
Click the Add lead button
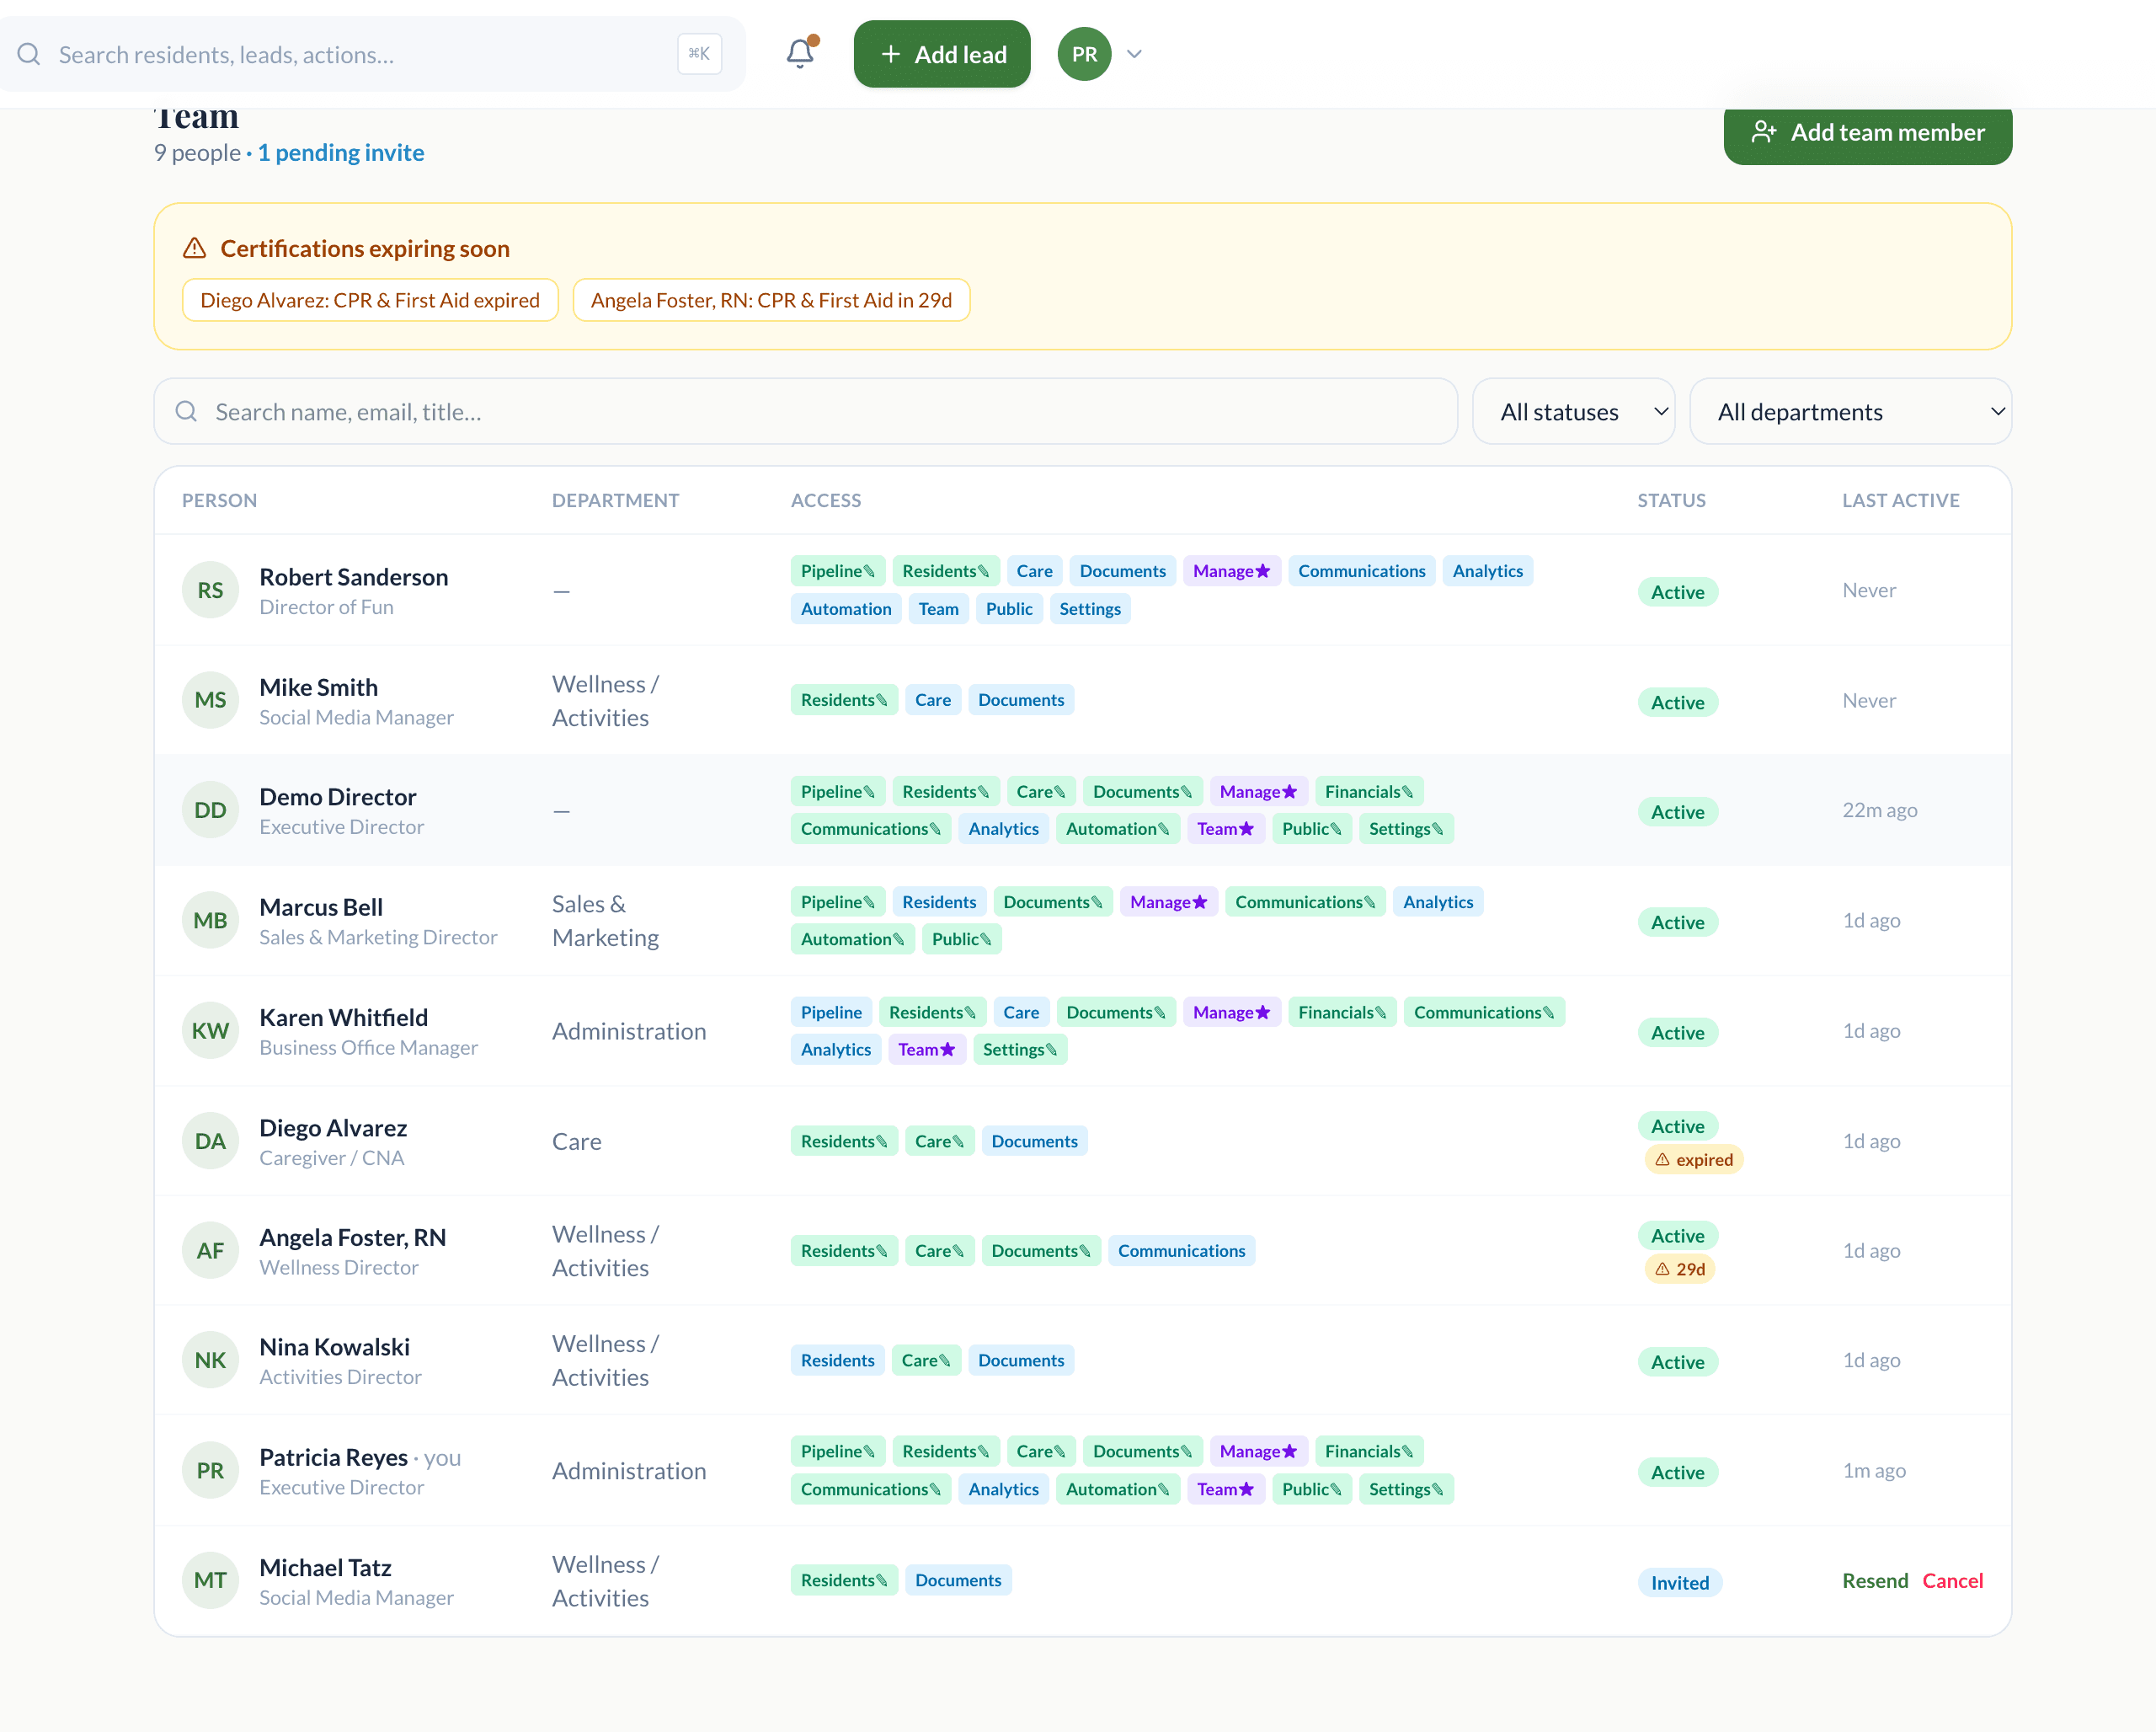point(942,54)
